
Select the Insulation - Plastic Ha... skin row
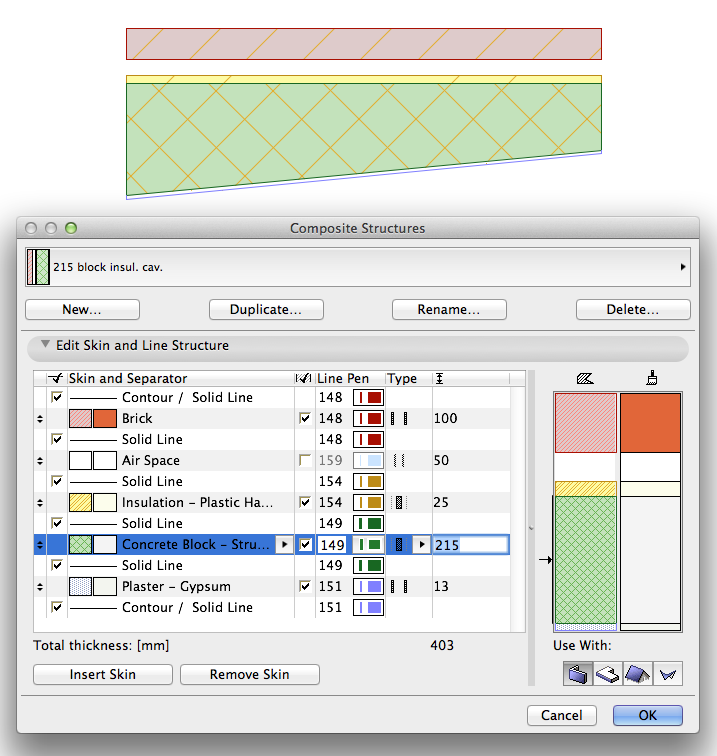coord(272,502)
